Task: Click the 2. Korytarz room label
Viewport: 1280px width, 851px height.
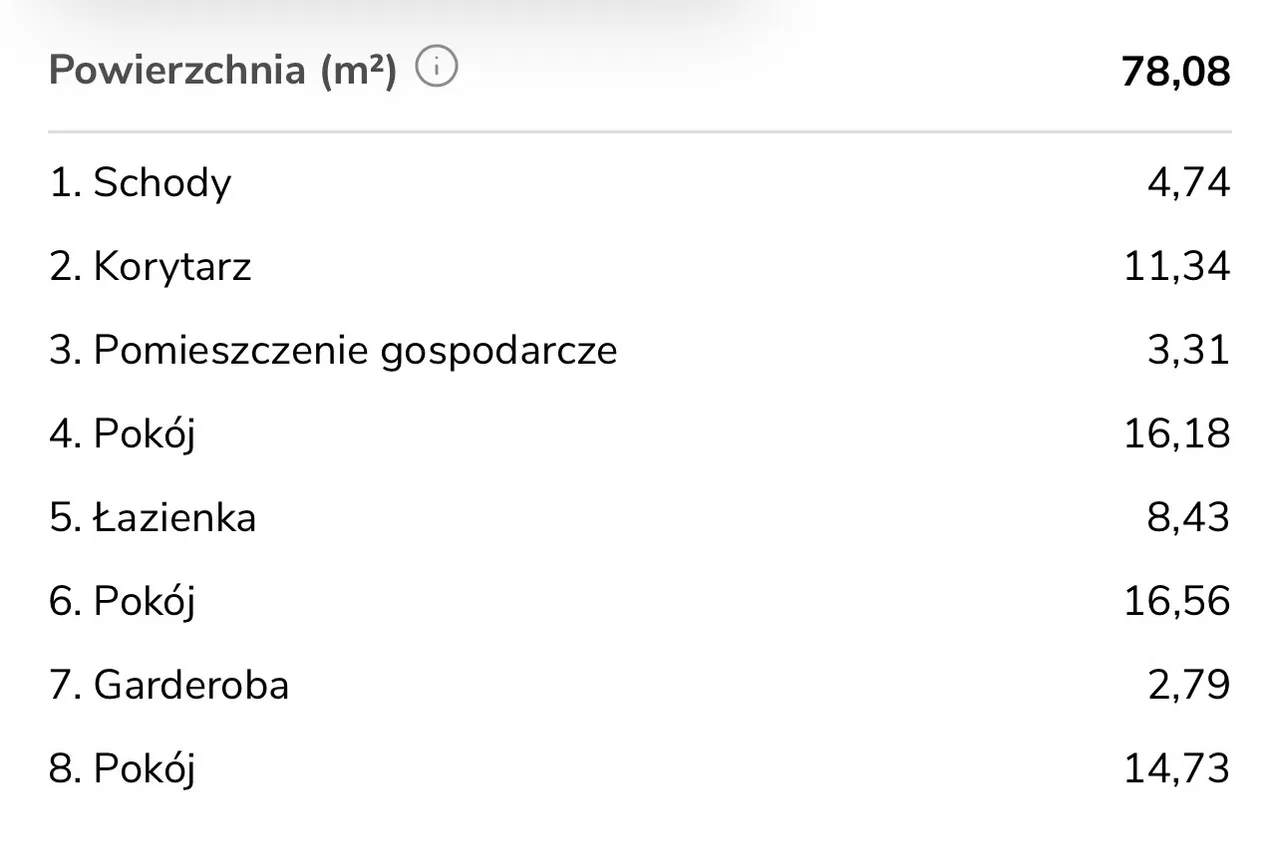Action: [150, 267]
